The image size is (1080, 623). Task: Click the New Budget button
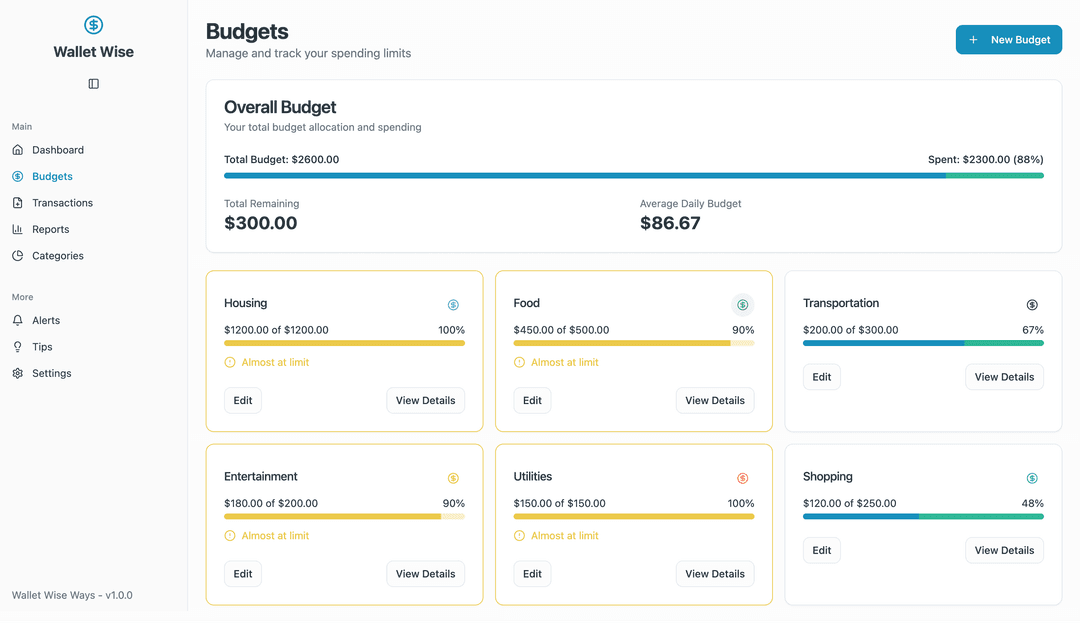tap(1008, 39)
